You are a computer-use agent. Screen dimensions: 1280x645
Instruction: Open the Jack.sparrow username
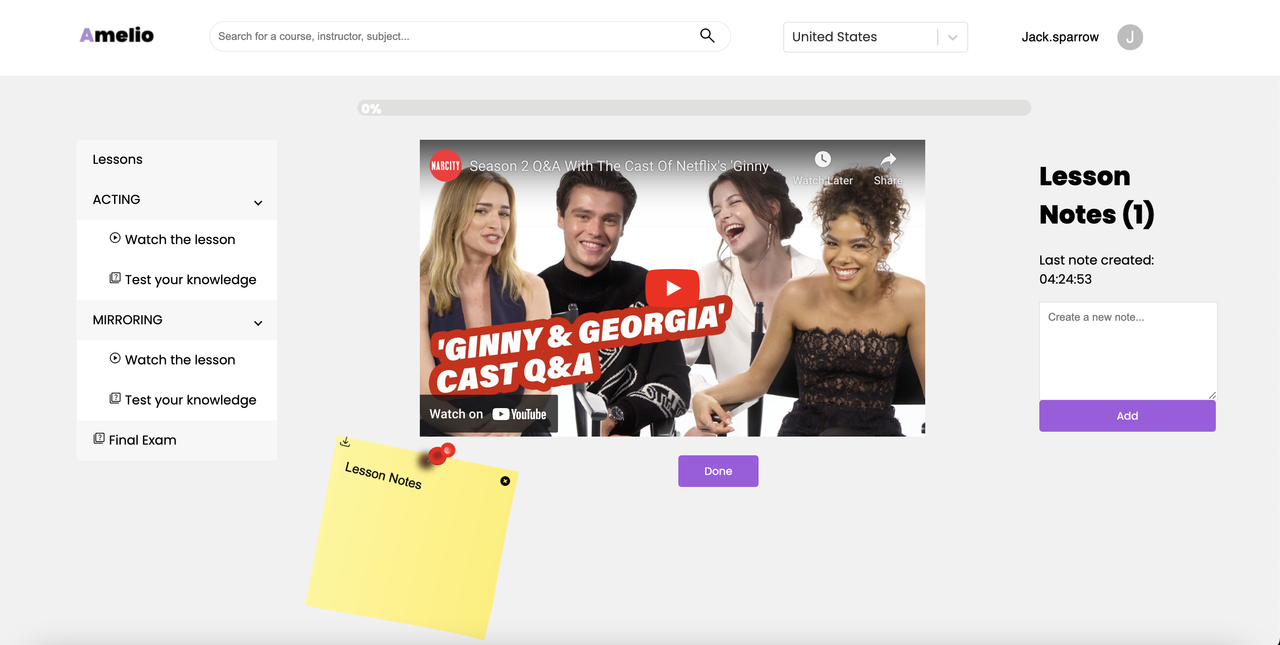click(x=1060, y=37)
